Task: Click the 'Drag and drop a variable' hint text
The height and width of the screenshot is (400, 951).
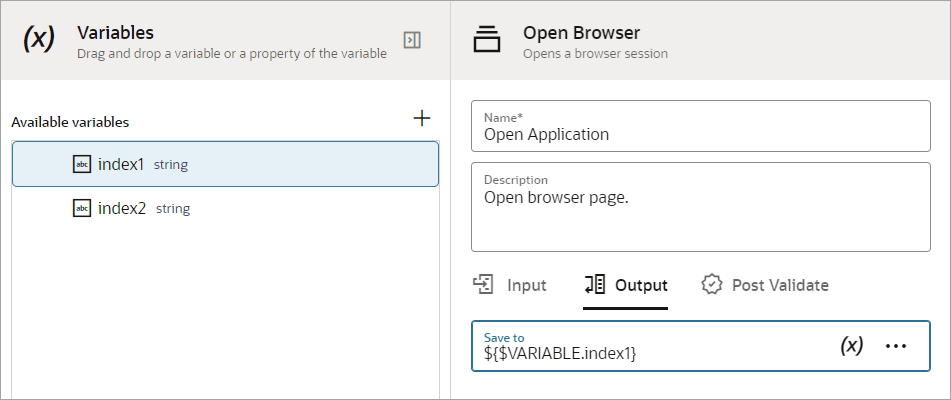Action: click(x=232, y=53)
